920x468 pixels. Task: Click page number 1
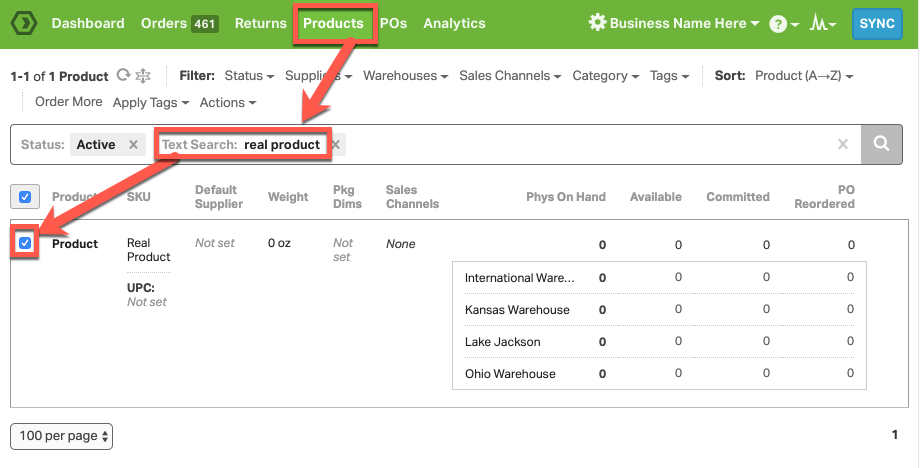(x=895, y=435)
